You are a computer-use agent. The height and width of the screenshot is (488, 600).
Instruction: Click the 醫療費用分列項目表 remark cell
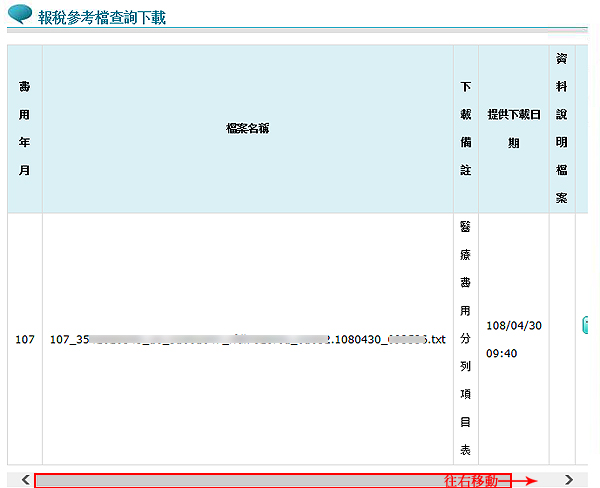pos(465,339)
